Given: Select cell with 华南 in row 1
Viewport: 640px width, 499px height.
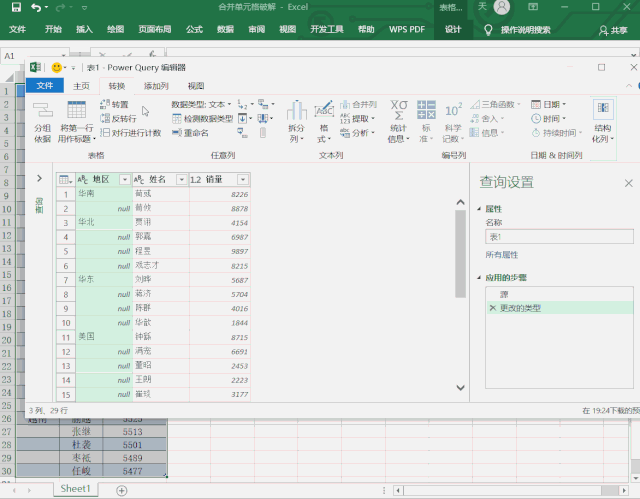Looking at the screenshot, I should pos(104,194).
